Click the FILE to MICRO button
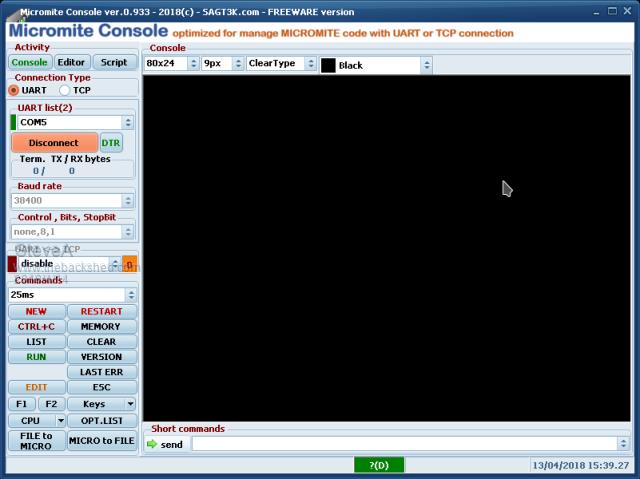Image resolution: width=640 pixels, height=479 pixels. click(36, 440)
